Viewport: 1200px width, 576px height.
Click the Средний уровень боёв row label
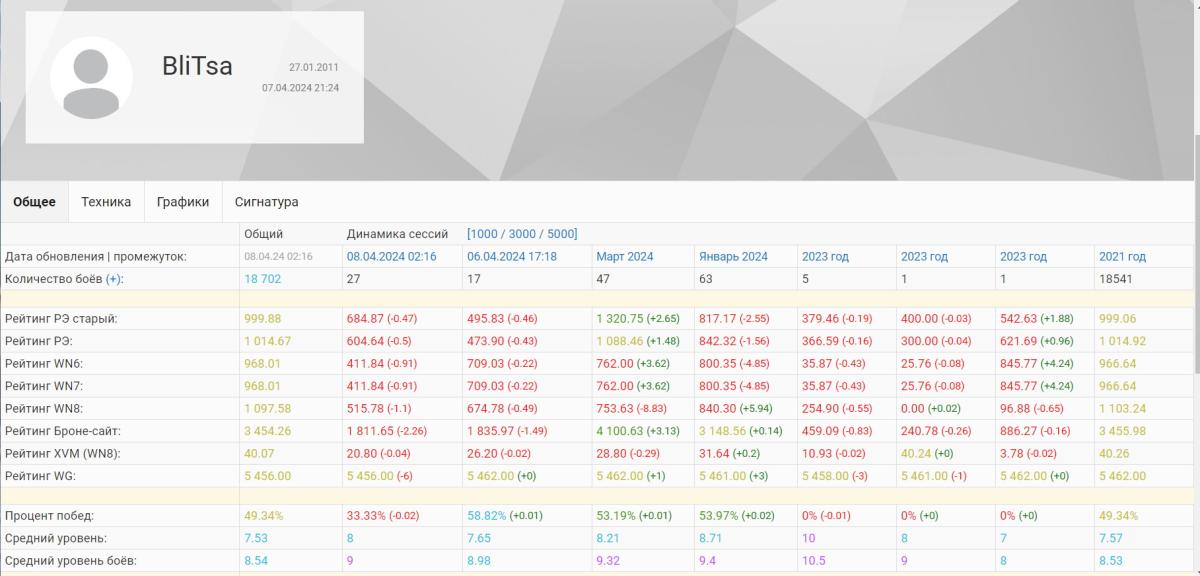tap(71, 561)
